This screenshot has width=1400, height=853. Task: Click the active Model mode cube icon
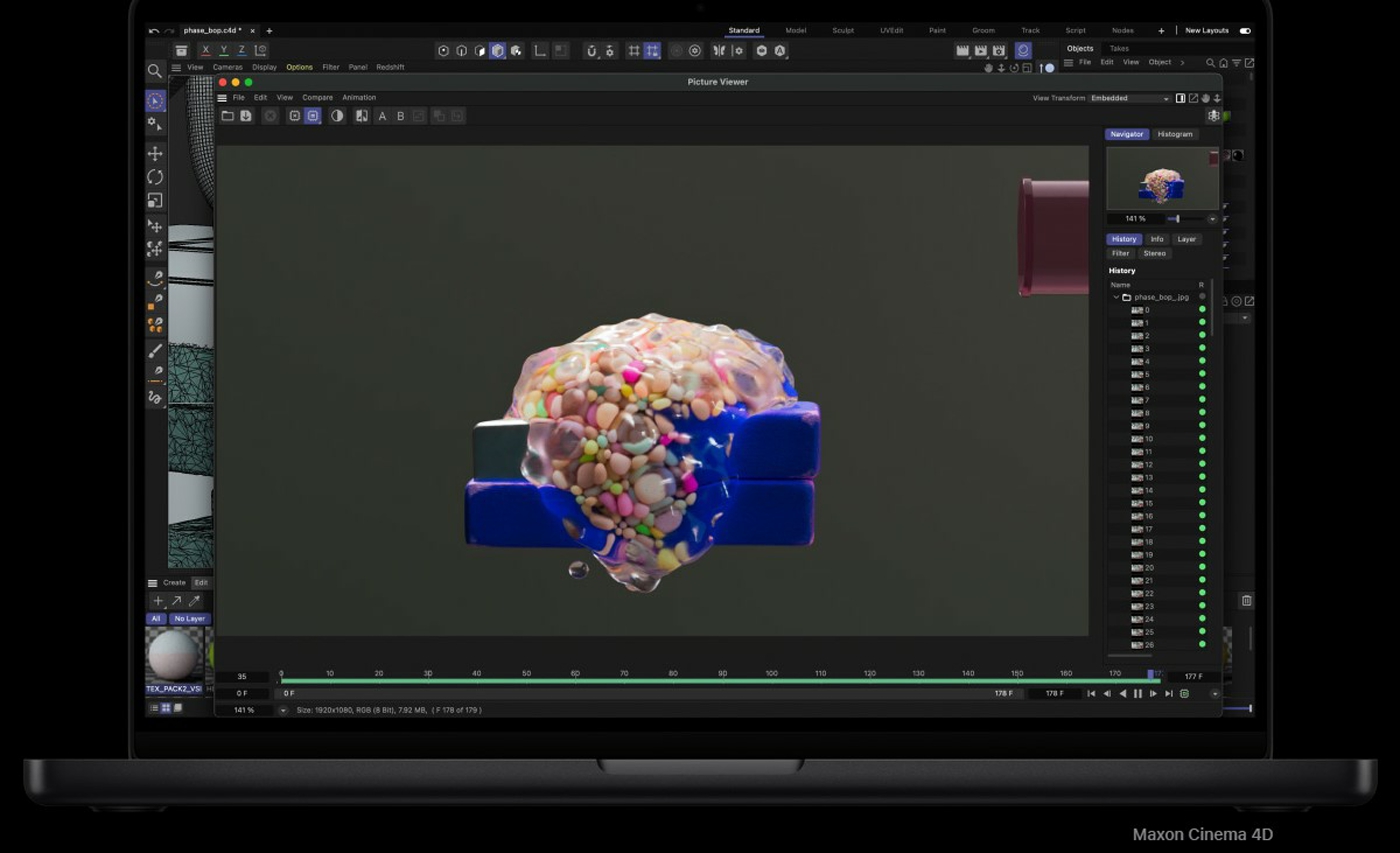point(497,50)
